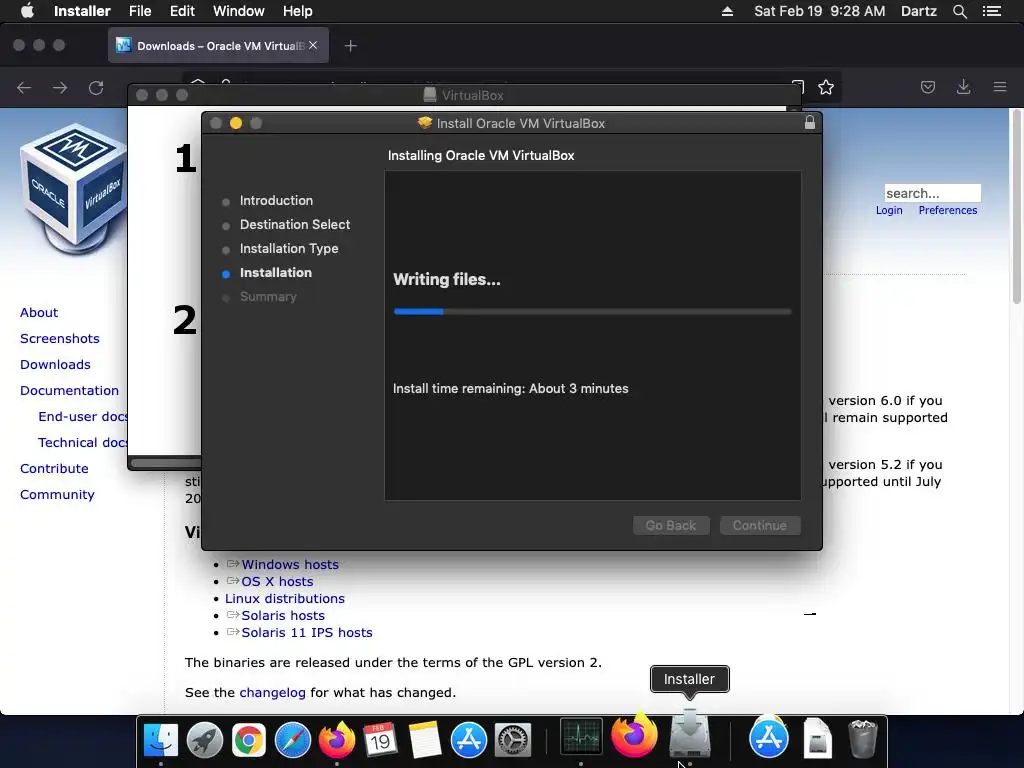Click the Technical docs link
Viewport: 1024px width, 768px height.
[x=82, y=443]
